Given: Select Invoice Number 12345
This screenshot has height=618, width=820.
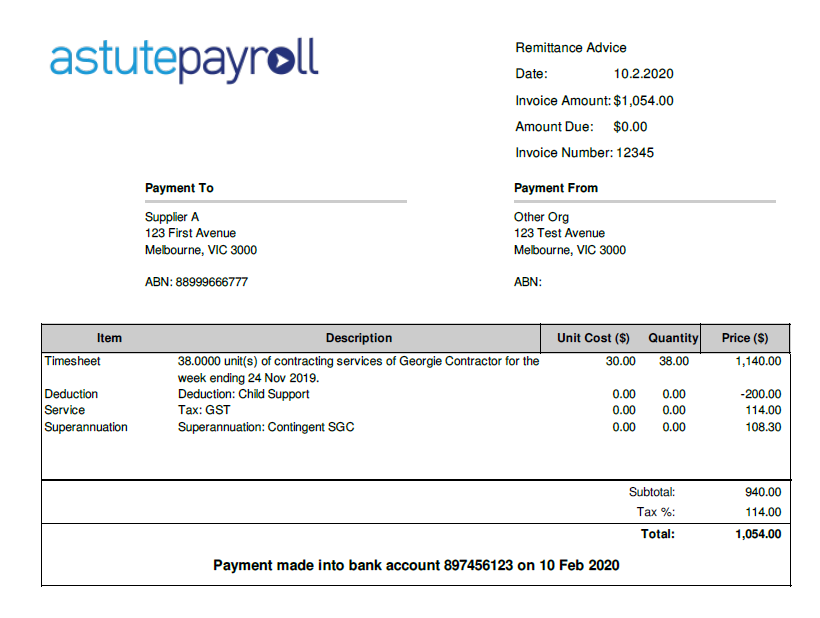Looking at the screenshot, I should [634, 153].
